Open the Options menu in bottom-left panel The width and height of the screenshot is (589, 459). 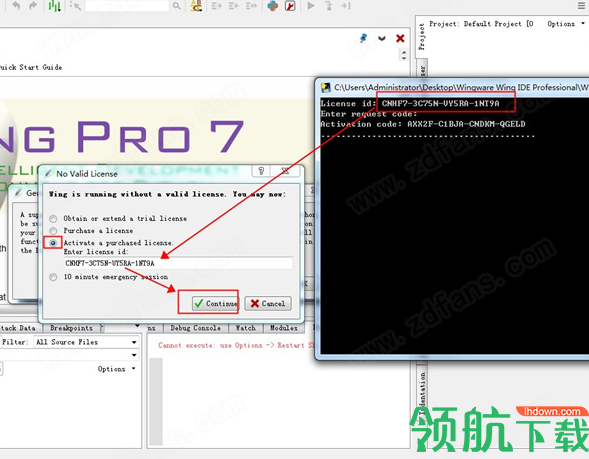pyautogui.click(x=116, y=369)
